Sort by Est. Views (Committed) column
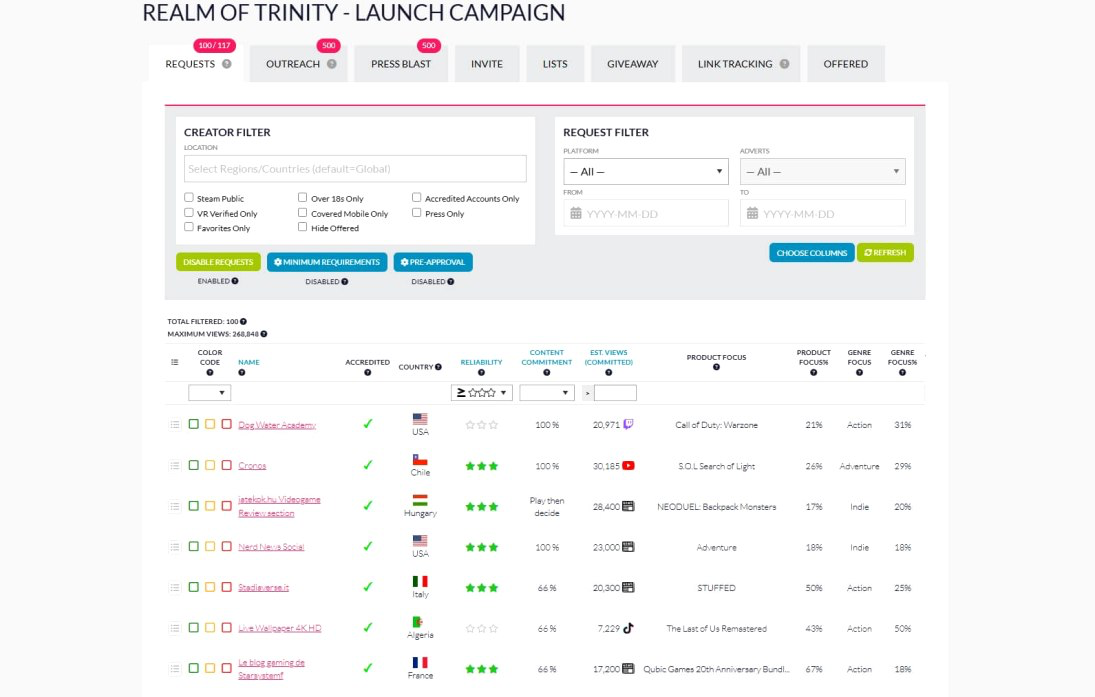Image resolution: width=1095 pixels, height=697 pixels. (608, 357)
